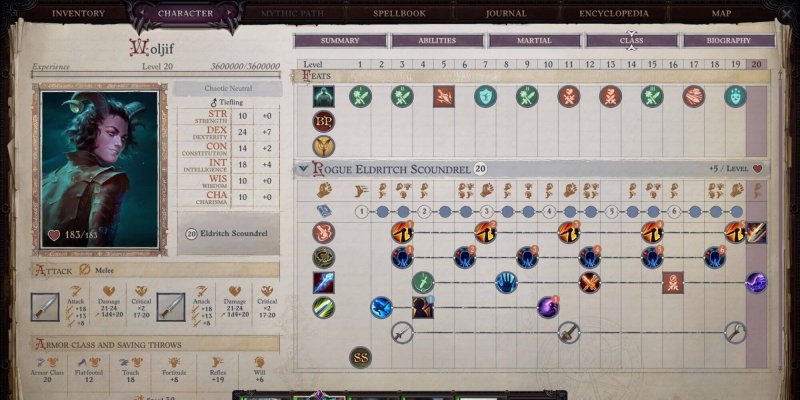This screenshot has height=400, width=800.
Task: Click the level 4 green dagger talent icon
Action: click(x=423, y=282)
